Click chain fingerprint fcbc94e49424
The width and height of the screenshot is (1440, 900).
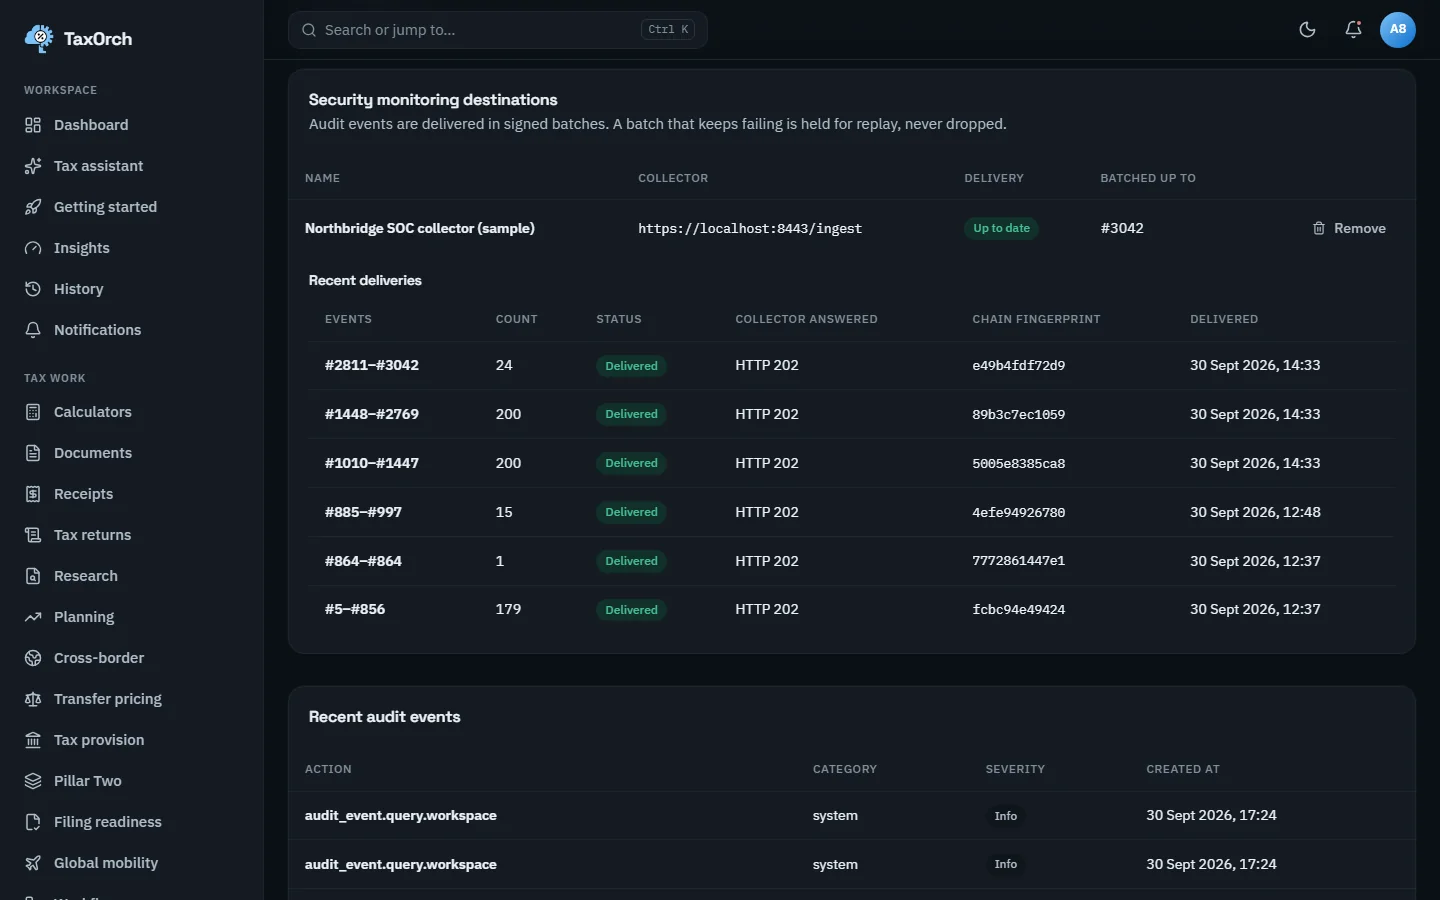point(1018,609)
